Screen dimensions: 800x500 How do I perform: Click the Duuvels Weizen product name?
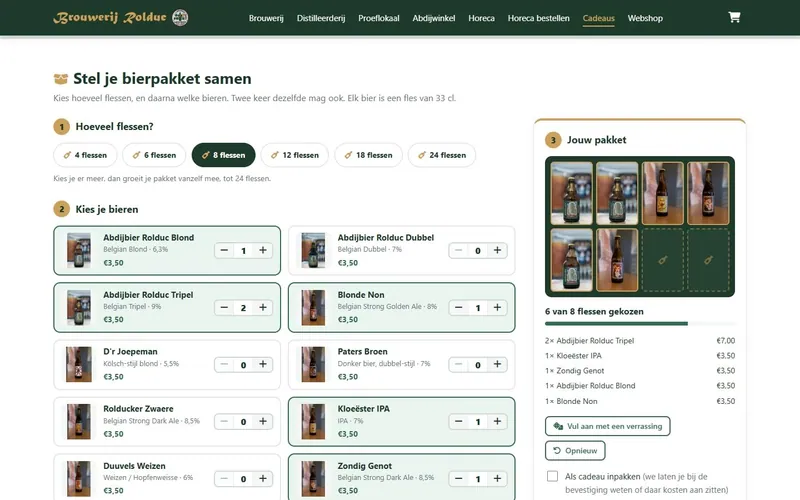[134, 466]
